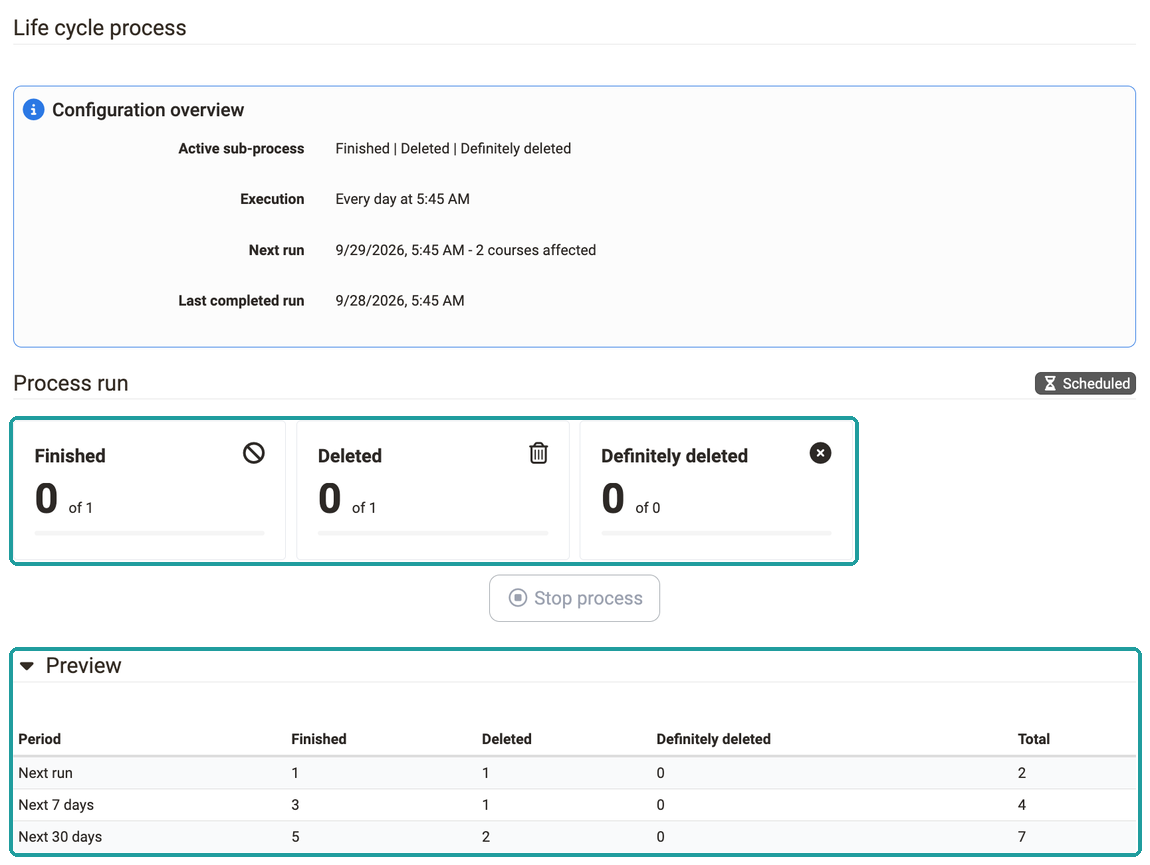Click the value Finished | Deleted | Definitely deleted
This screenshot has width=1150, height=865.
pos(453,148)
